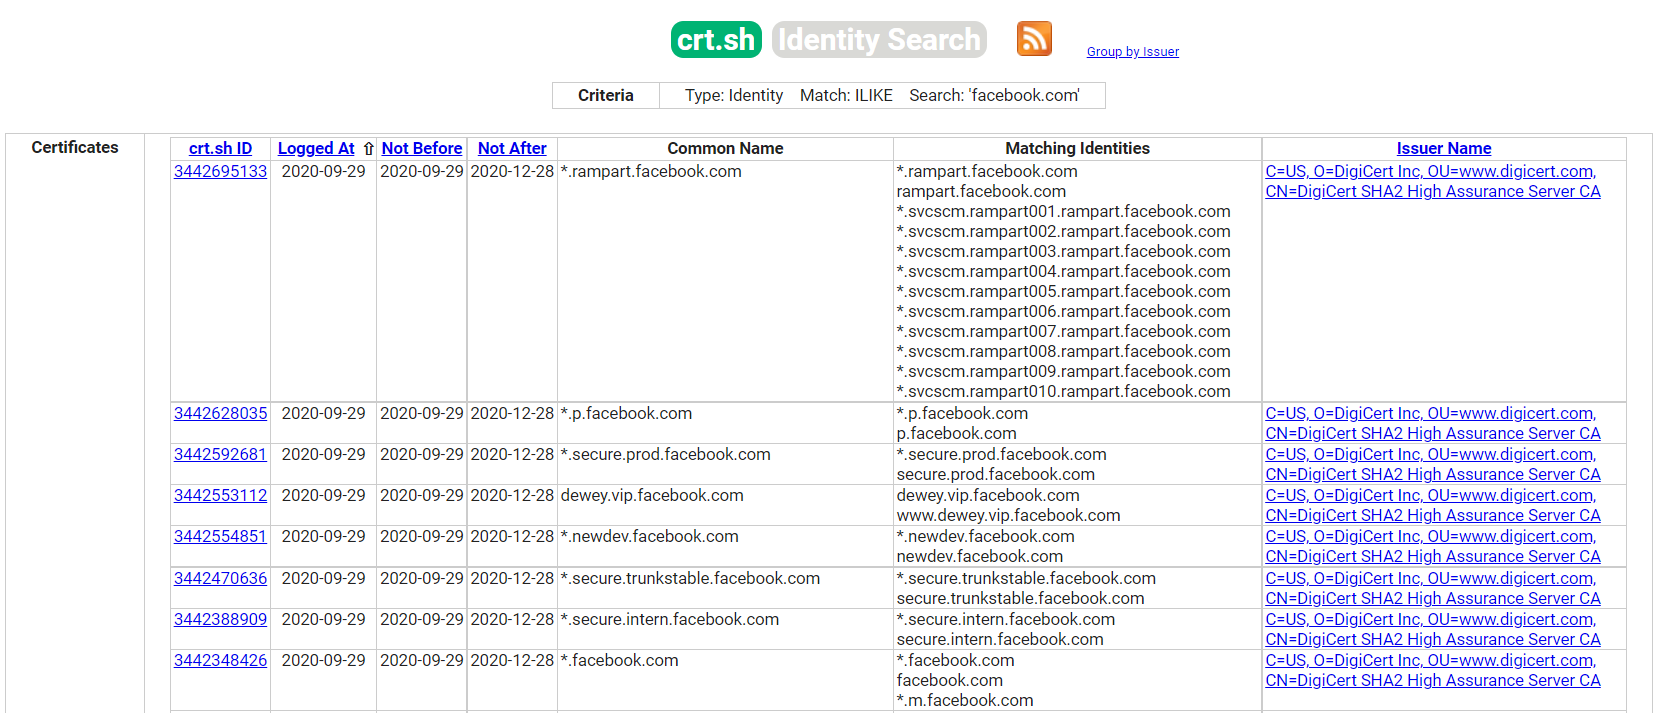Select common name *.rampart.facebook.com
1659x713 pixels.
pyautogui.click(x=651, y=171)
